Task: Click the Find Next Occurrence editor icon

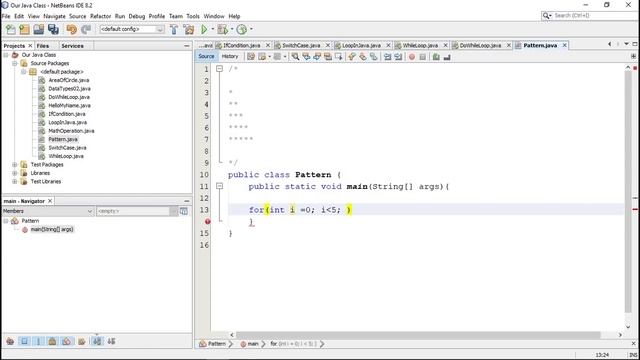Action: coord(317,57)
